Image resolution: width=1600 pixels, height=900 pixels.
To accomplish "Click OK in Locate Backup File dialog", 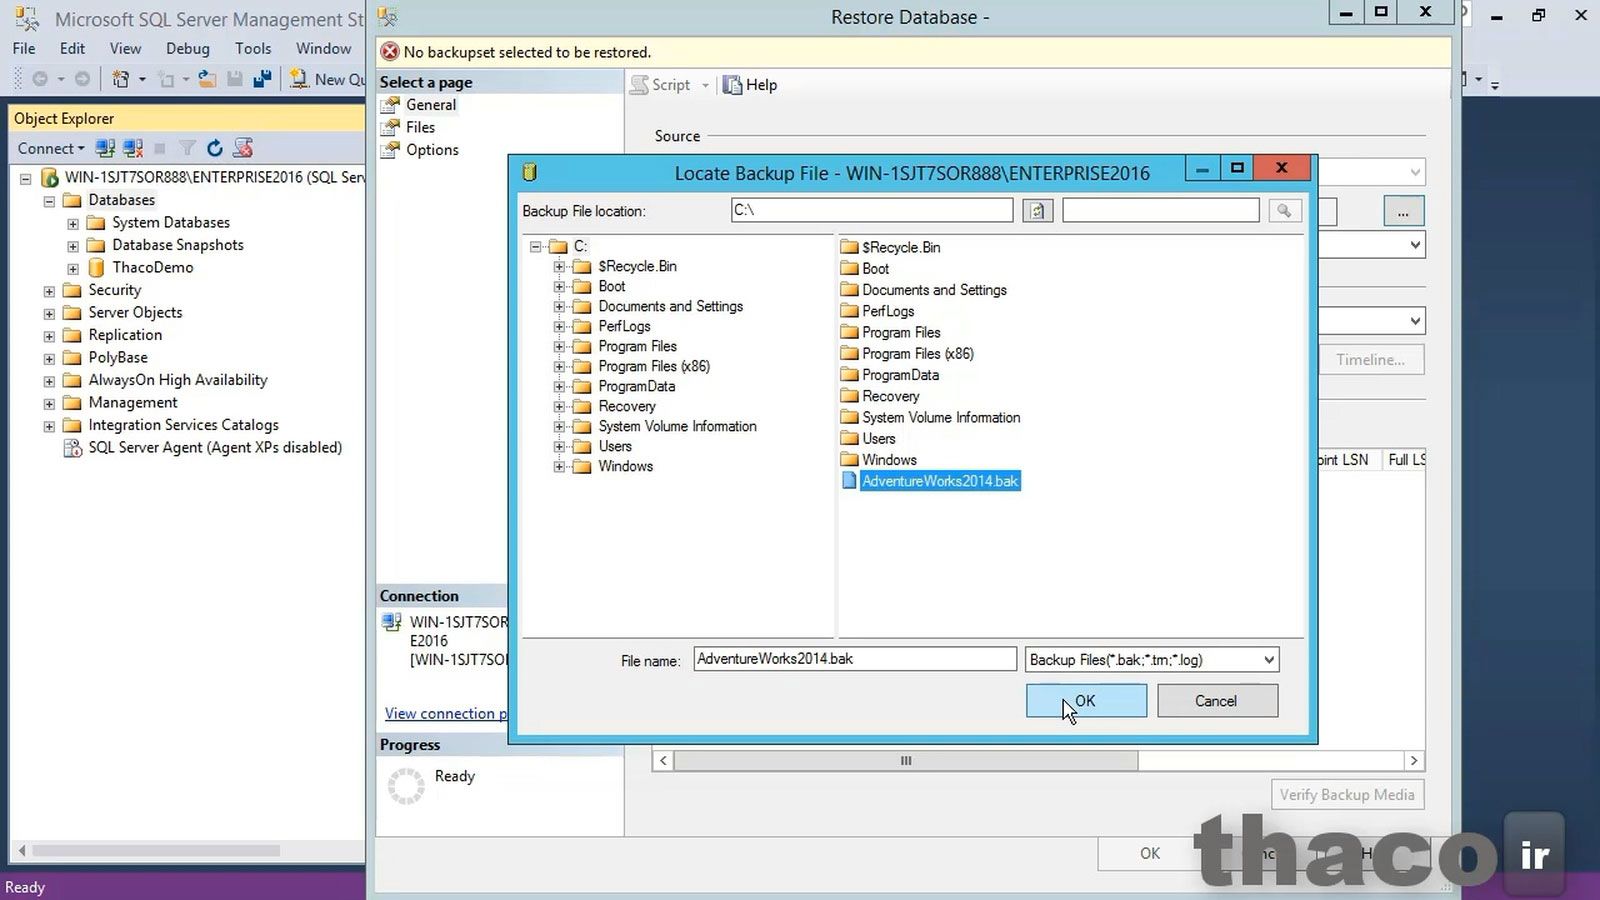I will coord(1086,701).
